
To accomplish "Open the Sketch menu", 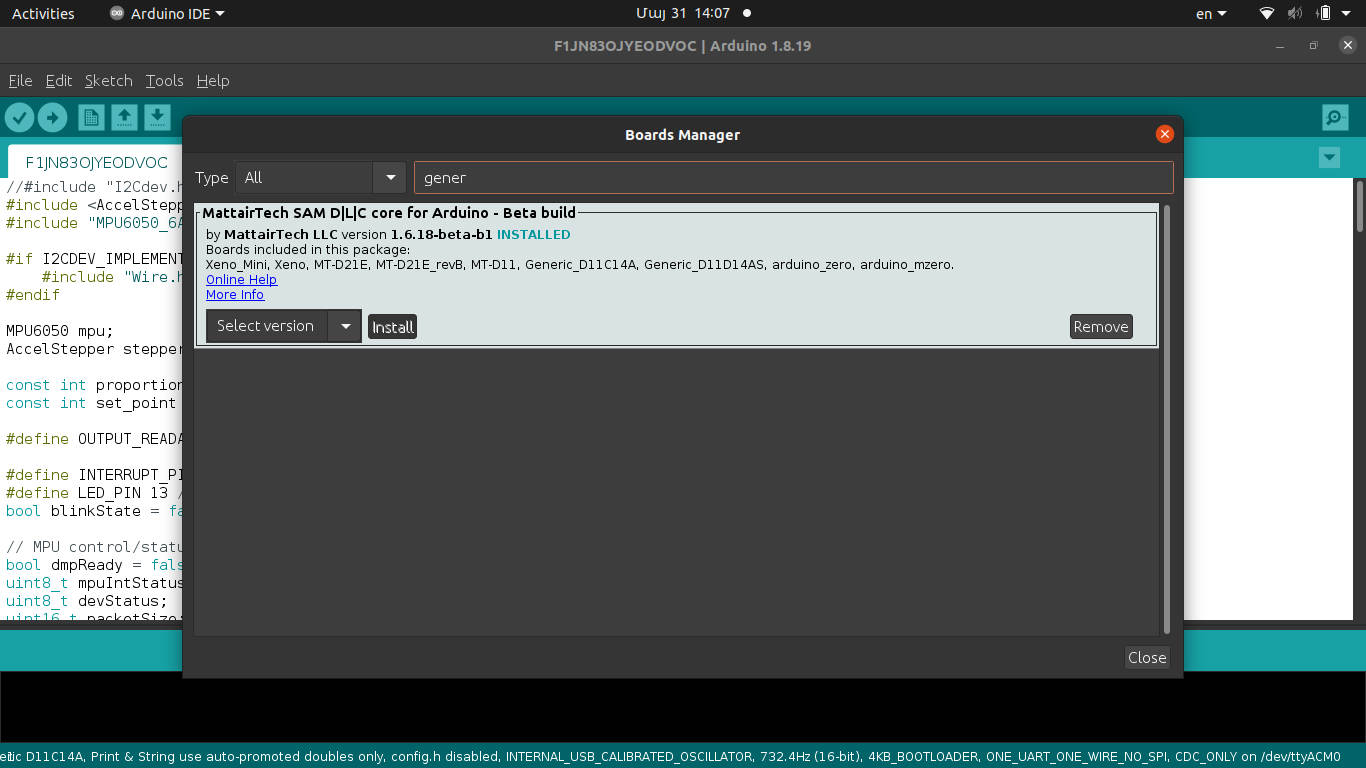I will 108,81.
